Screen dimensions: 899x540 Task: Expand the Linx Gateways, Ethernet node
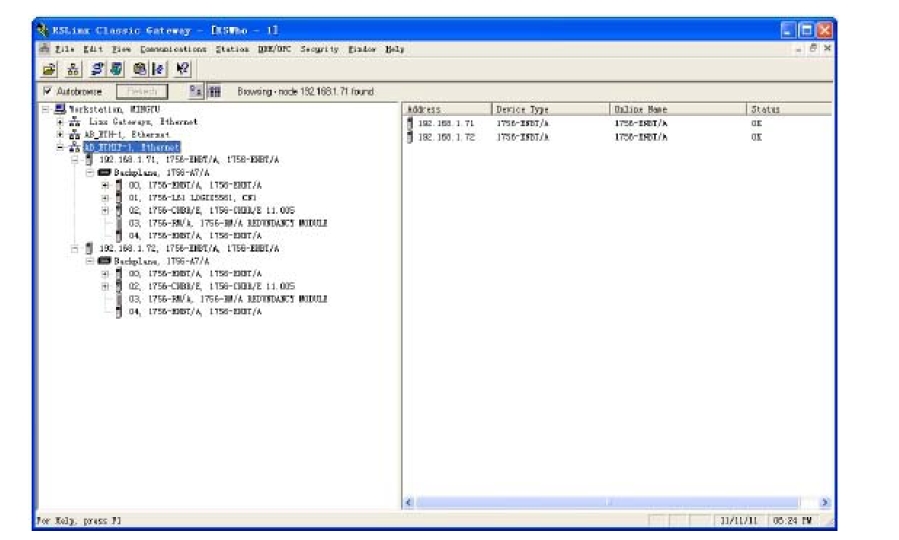click(61, 121)
